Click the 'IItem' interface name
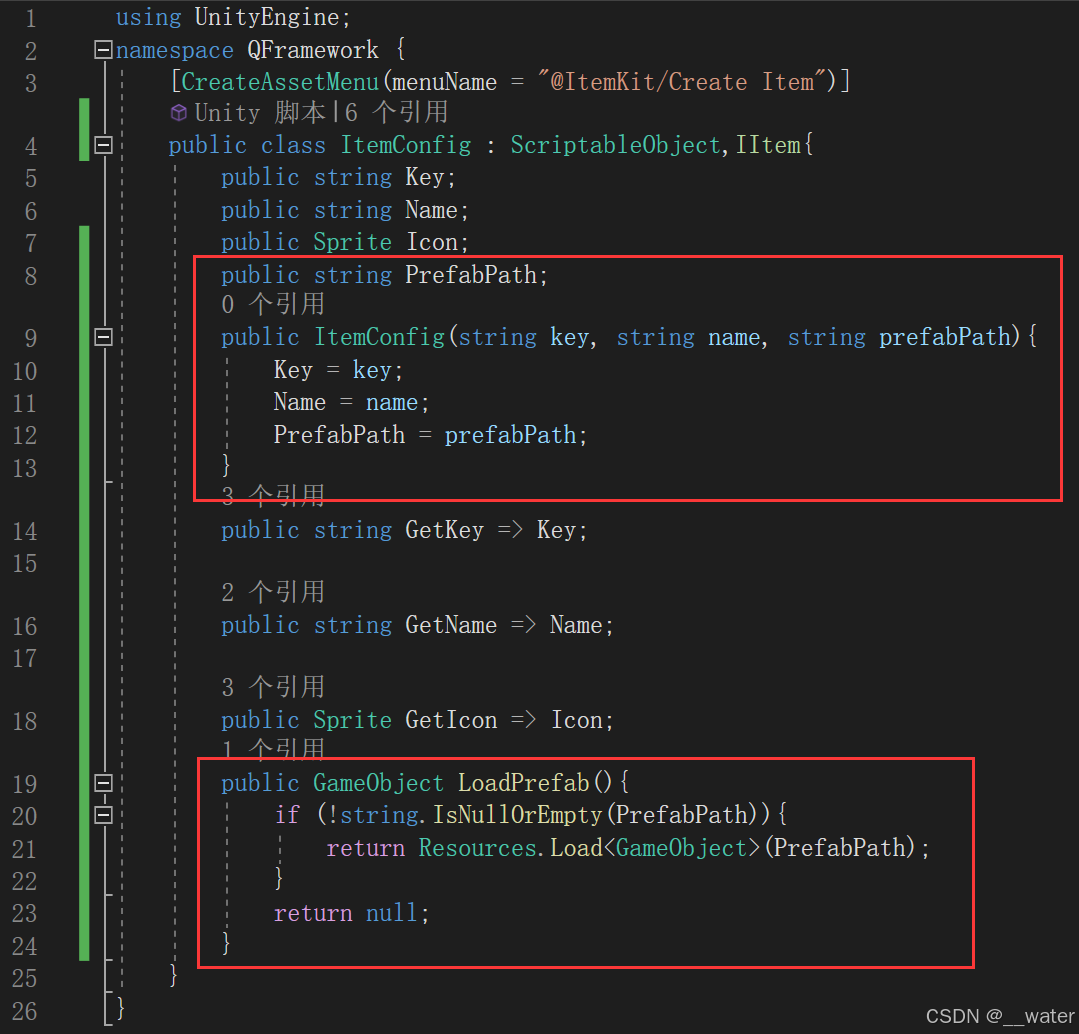The image size is (1079, 1034). pos(768,145)
